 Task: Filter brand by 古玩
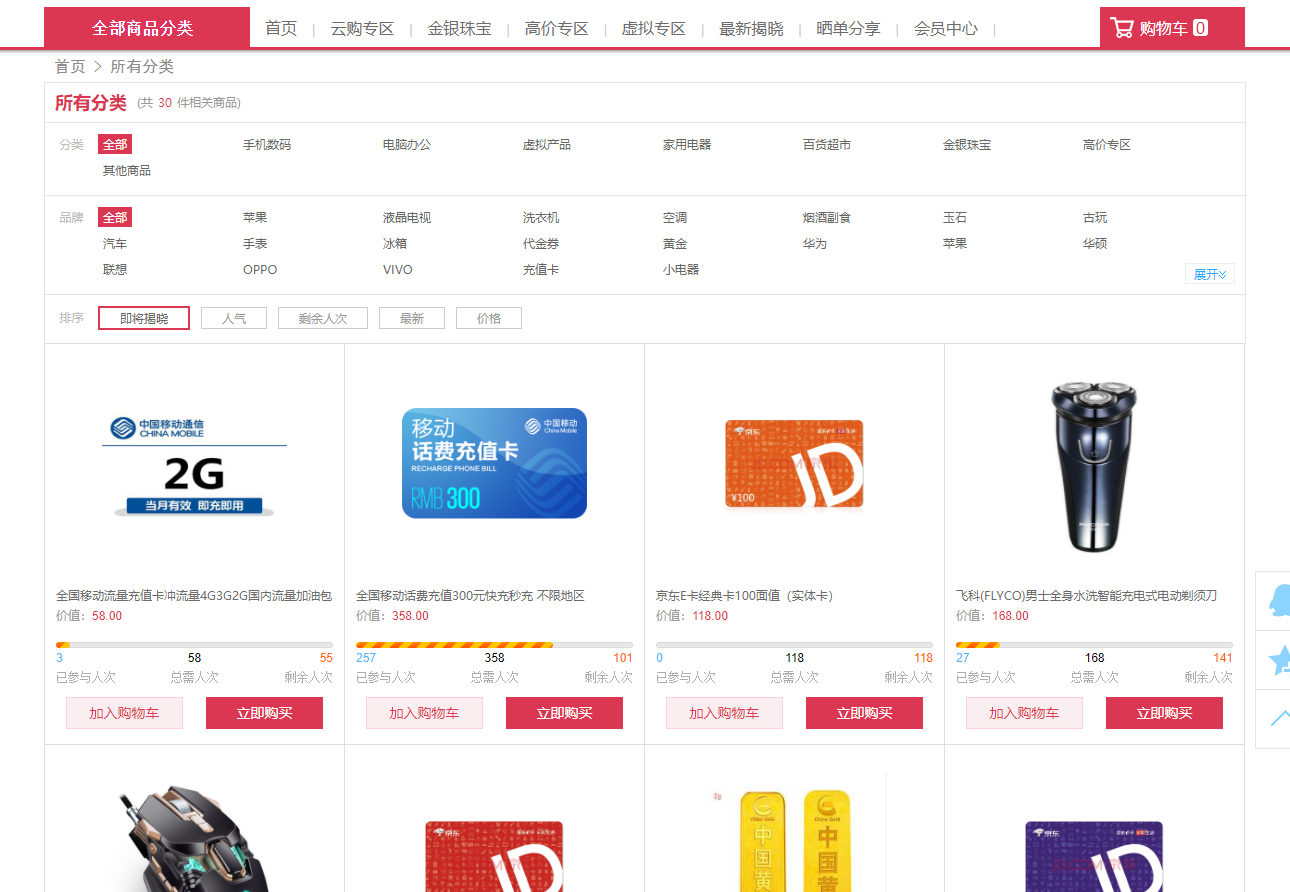[1095, 217]
